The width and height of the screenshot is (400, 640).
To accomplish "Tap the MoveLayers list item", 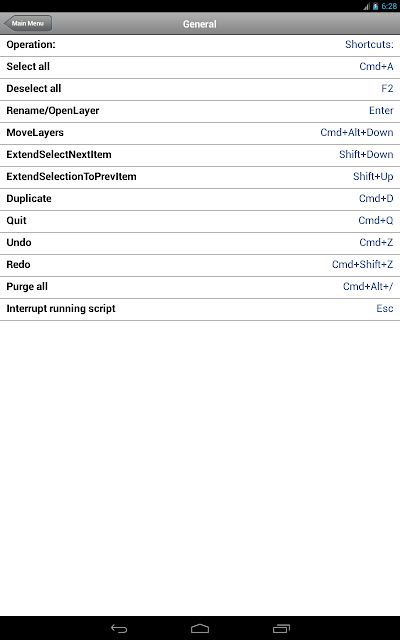I will (x=200, y=133).
